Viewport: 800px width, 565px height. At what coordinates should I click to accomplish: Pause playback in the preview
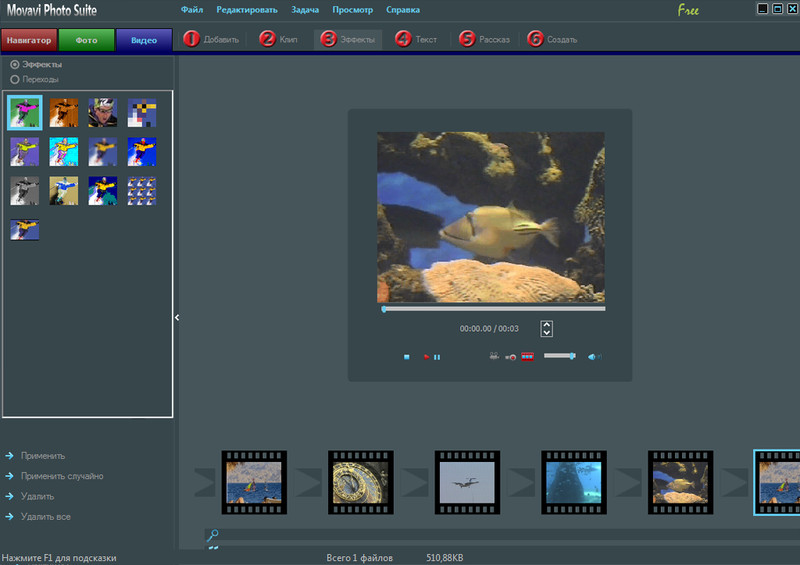[x=437, y=357]
